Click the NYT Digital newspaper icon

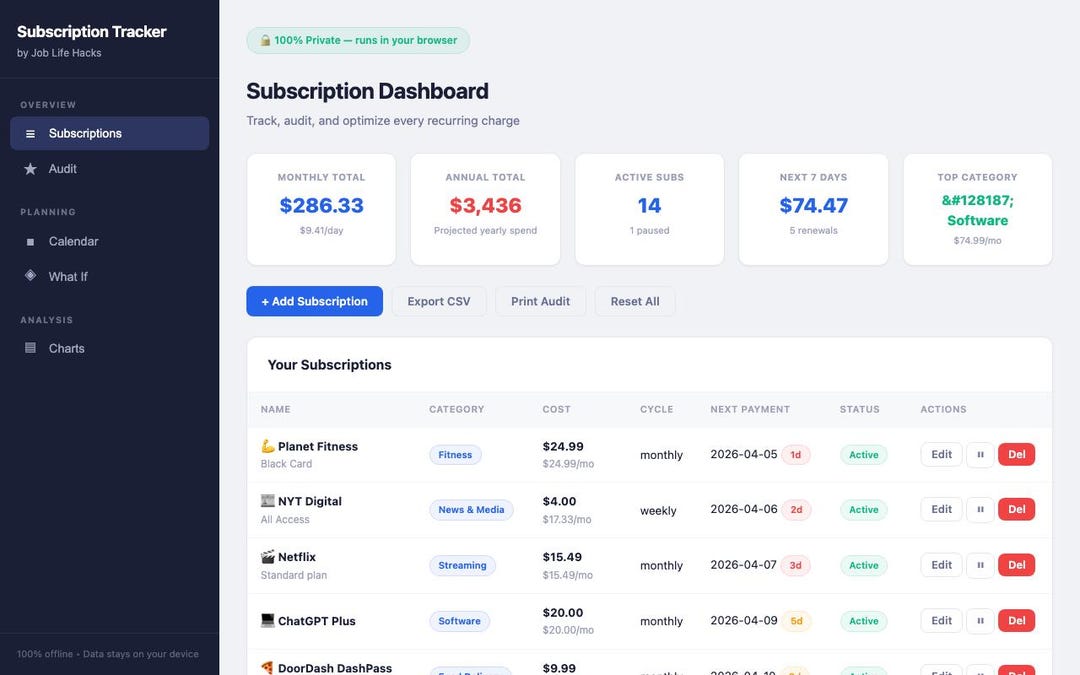coord(268,501)
